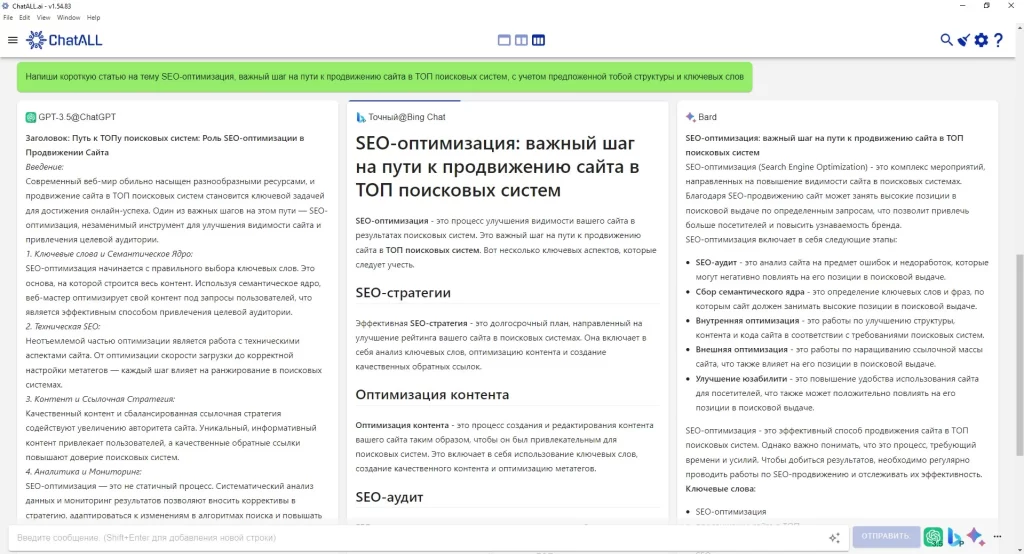Click the 'Заголовок: Путь к ТОПу' title text
Viewport: 1024px width, 554px height.
tap(165, 145)
